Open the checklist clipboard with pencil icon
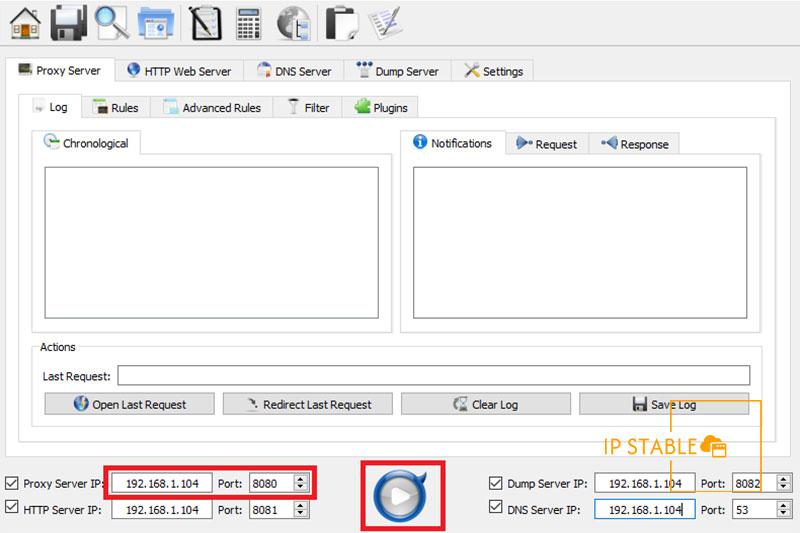This screenshot has height=533, width=800. (x=384, y=22)
